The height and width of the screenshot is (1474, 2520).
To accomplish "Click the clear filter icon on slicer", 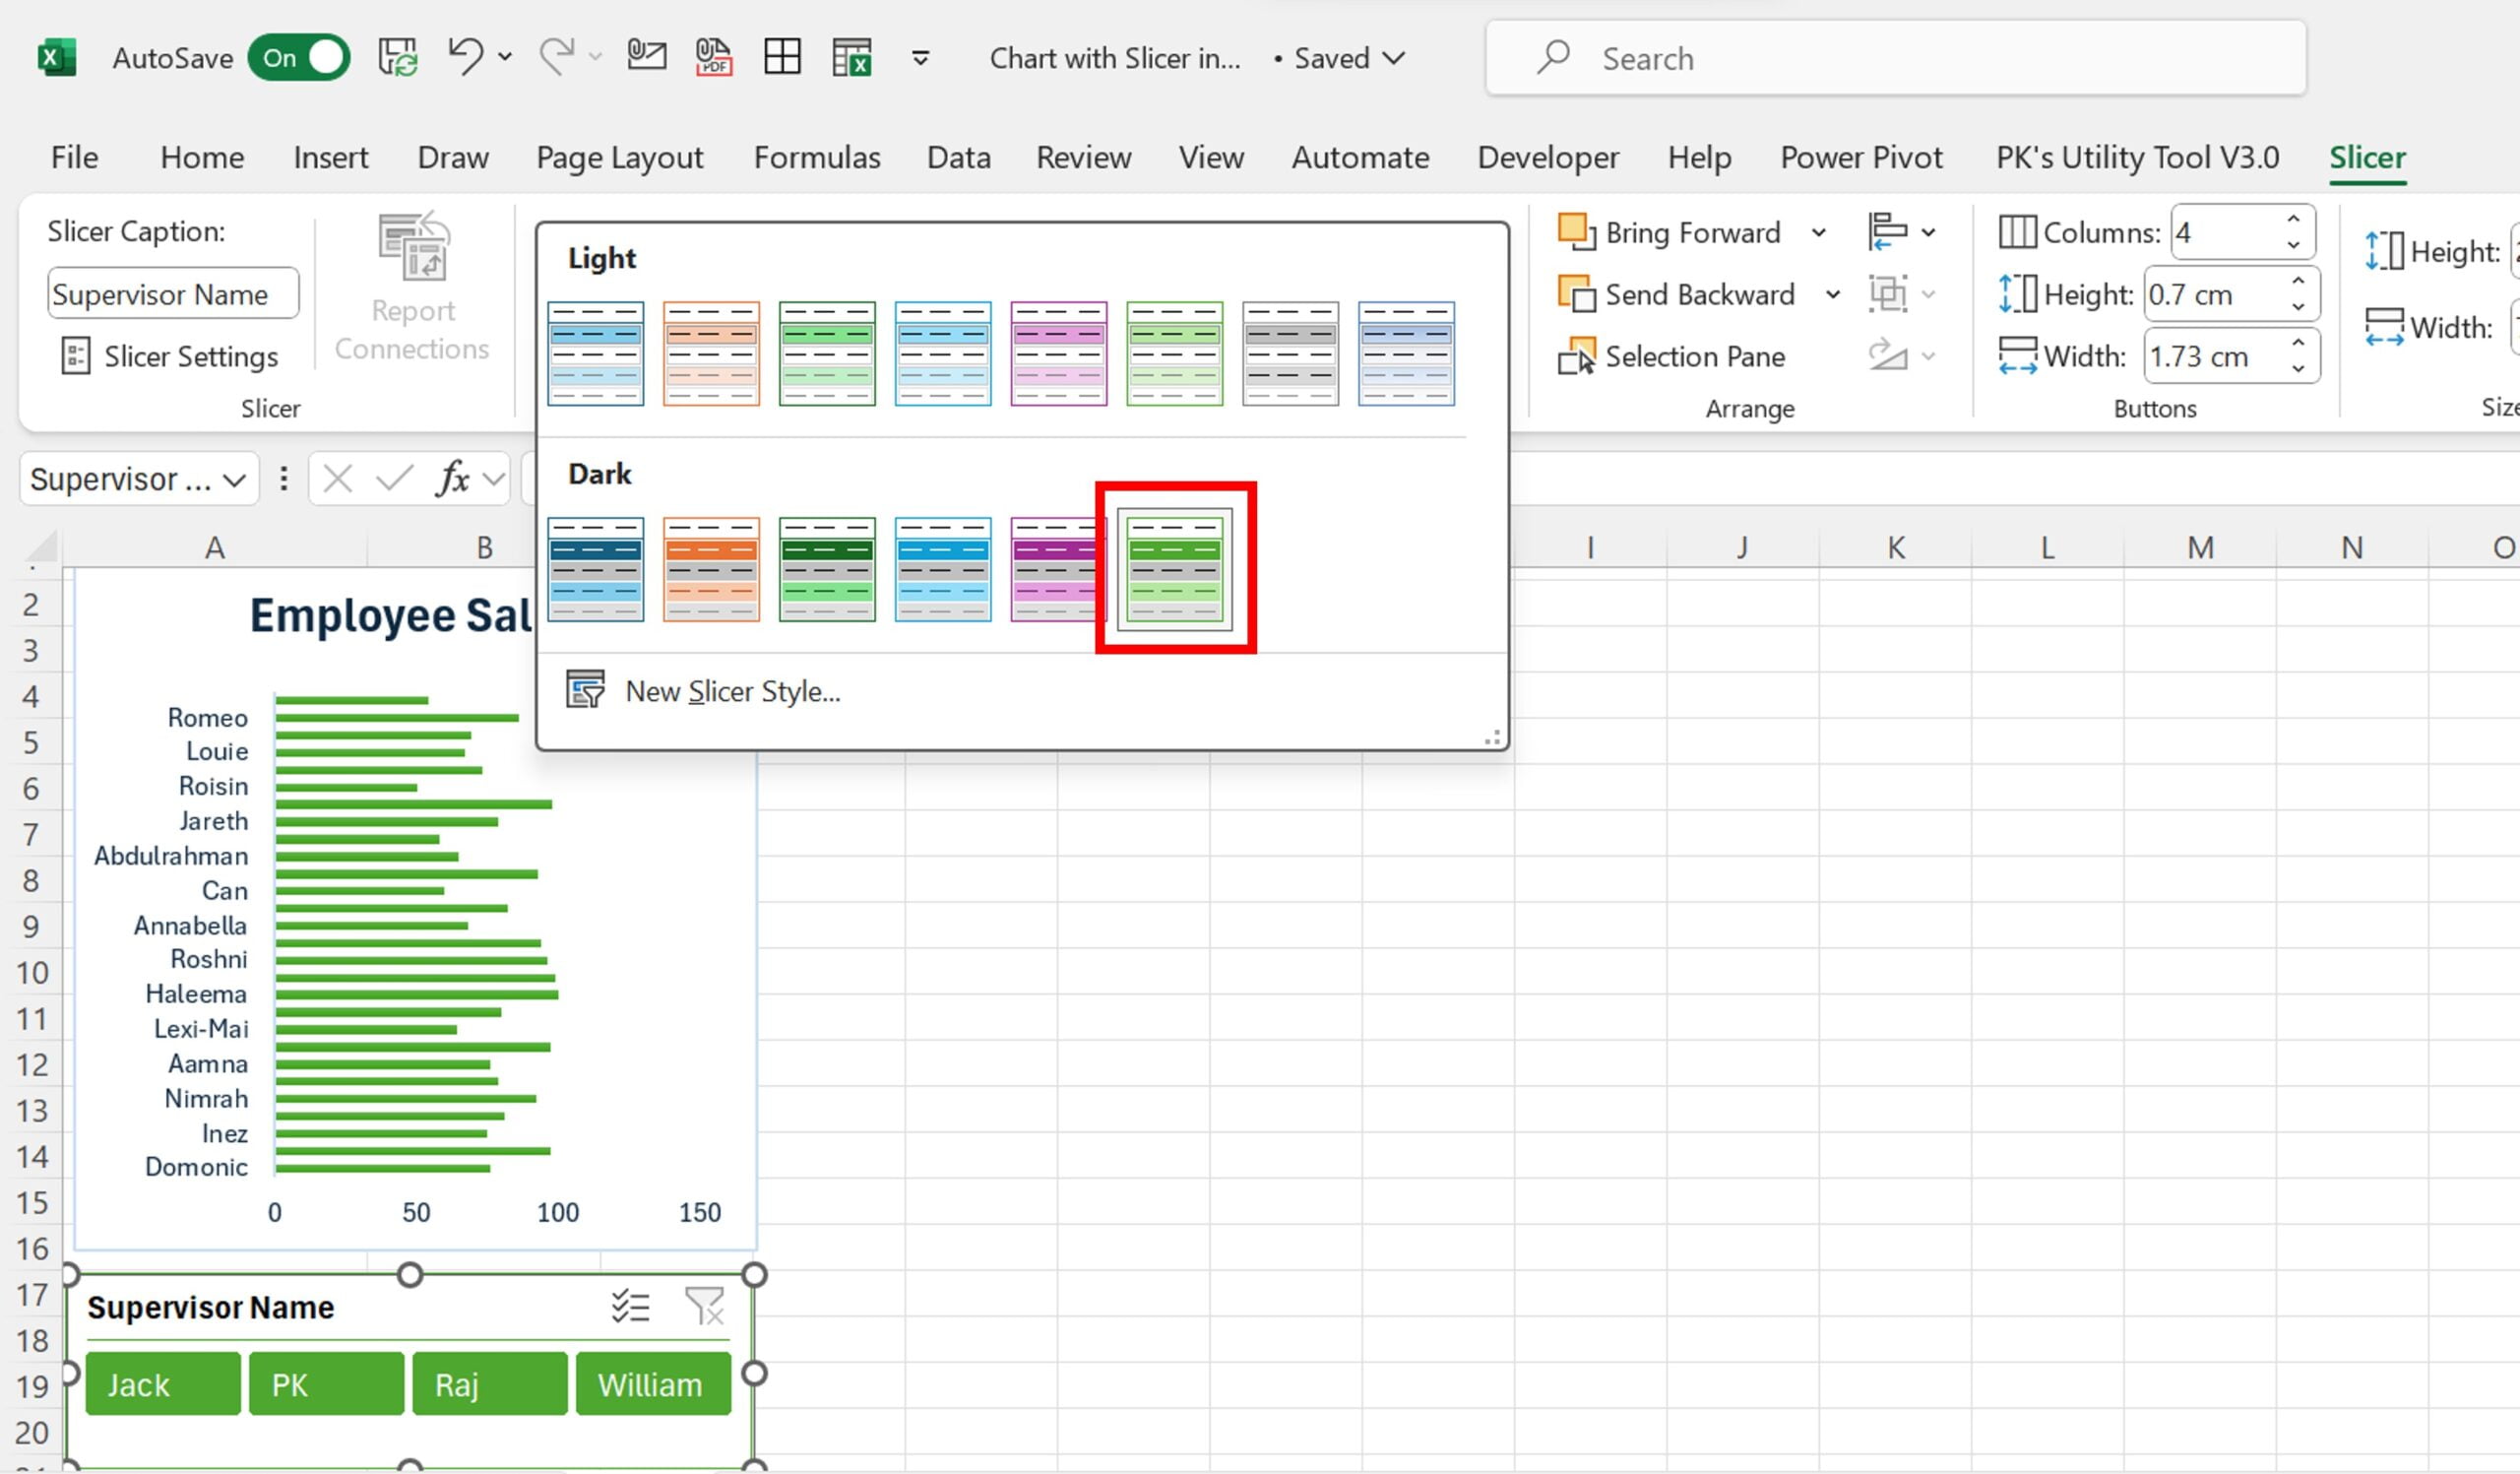I will [705, 1306].
